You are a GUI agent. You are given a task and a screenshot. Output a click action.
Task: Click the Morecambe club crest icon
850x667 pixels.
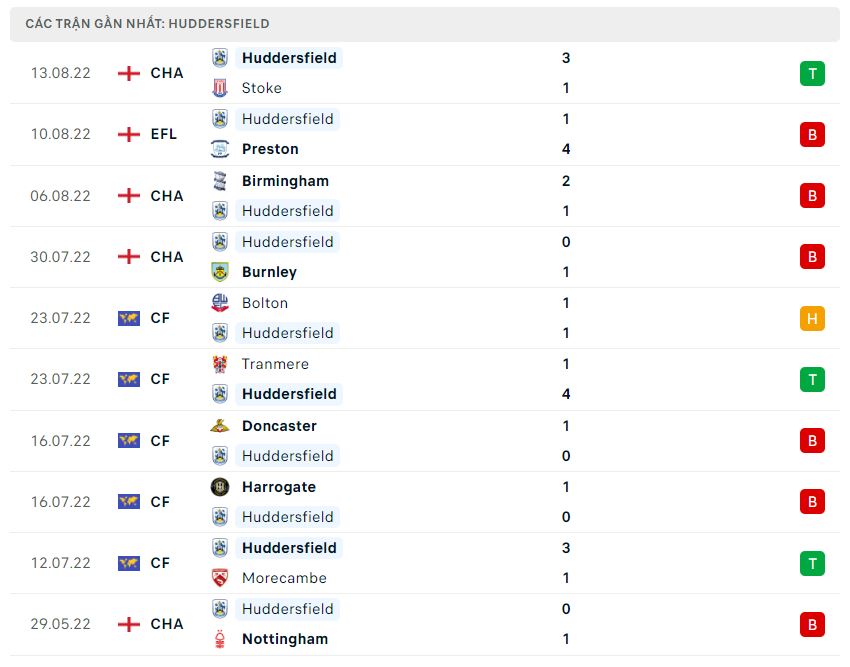(220, 578)
